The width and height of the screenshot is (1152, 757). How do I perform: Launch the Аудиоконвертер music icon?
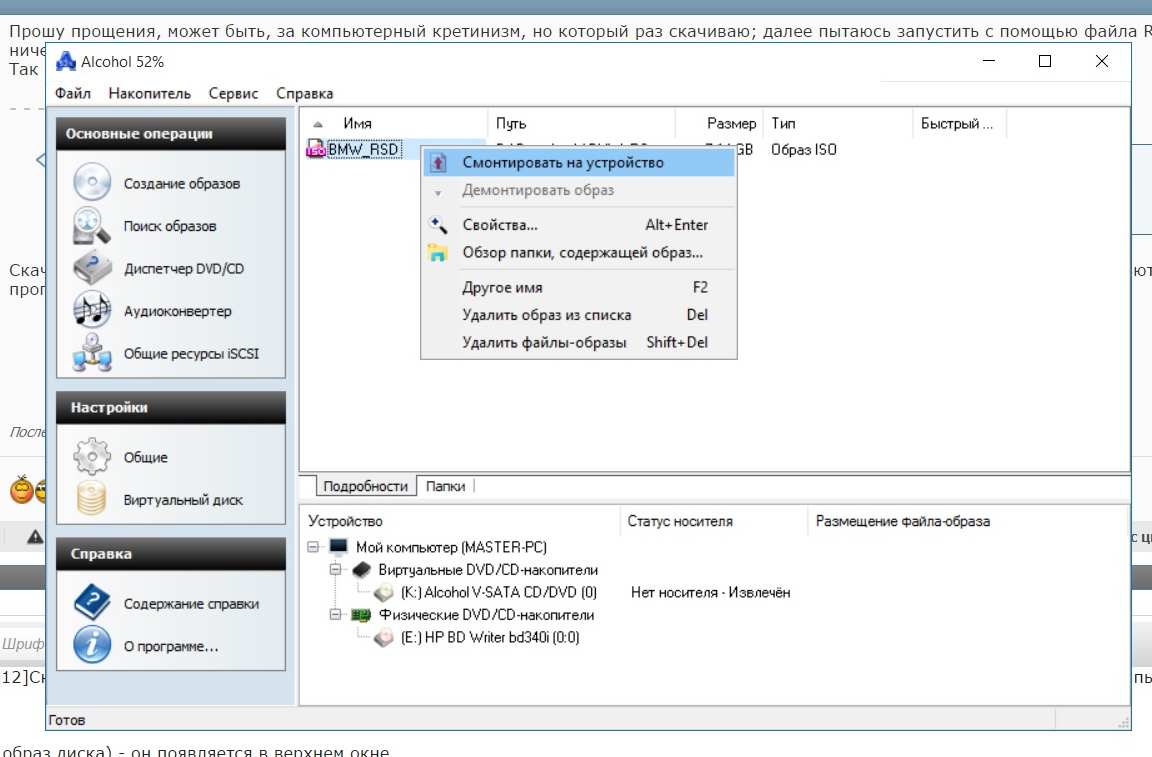92,311
